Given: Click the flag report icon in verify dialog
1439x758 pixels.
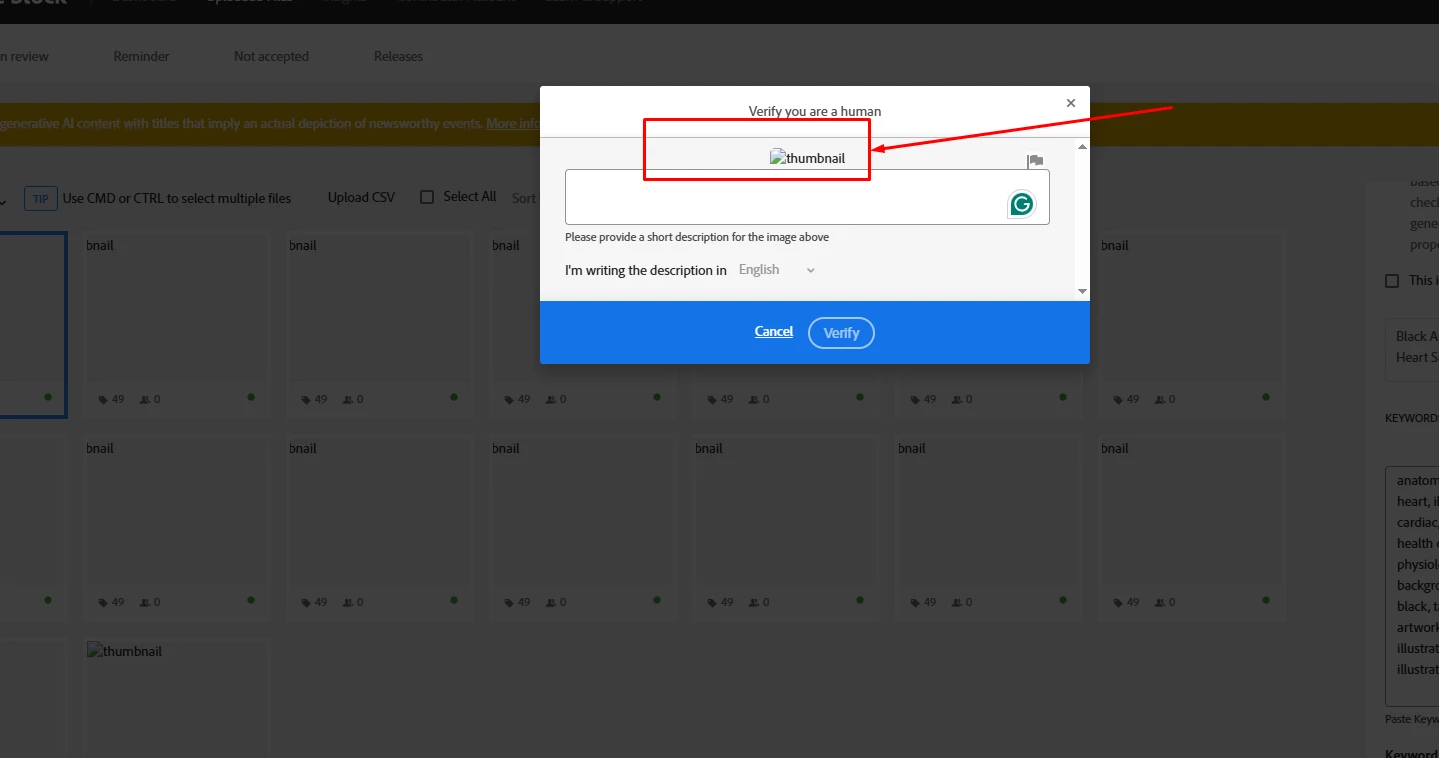Looking at the screenshot, I should click(1035, 160).
